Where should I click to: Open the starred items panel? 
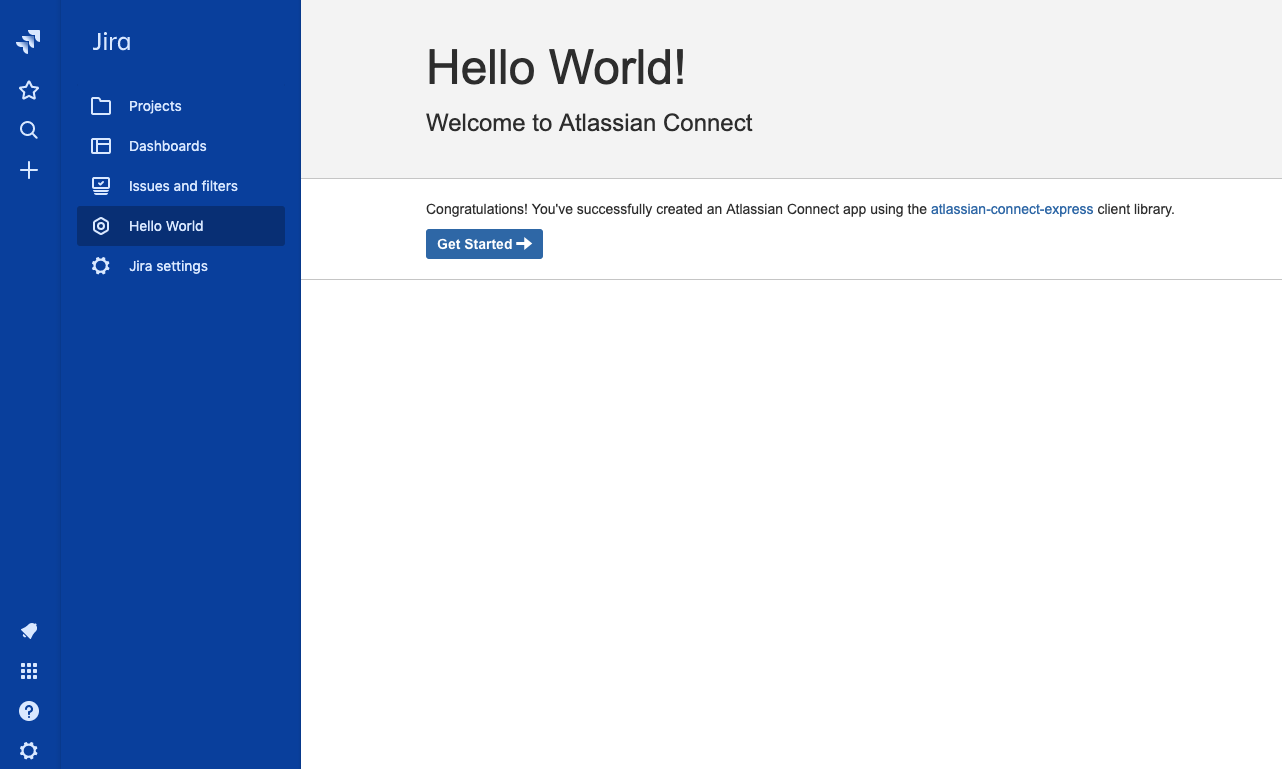(28, 90)
